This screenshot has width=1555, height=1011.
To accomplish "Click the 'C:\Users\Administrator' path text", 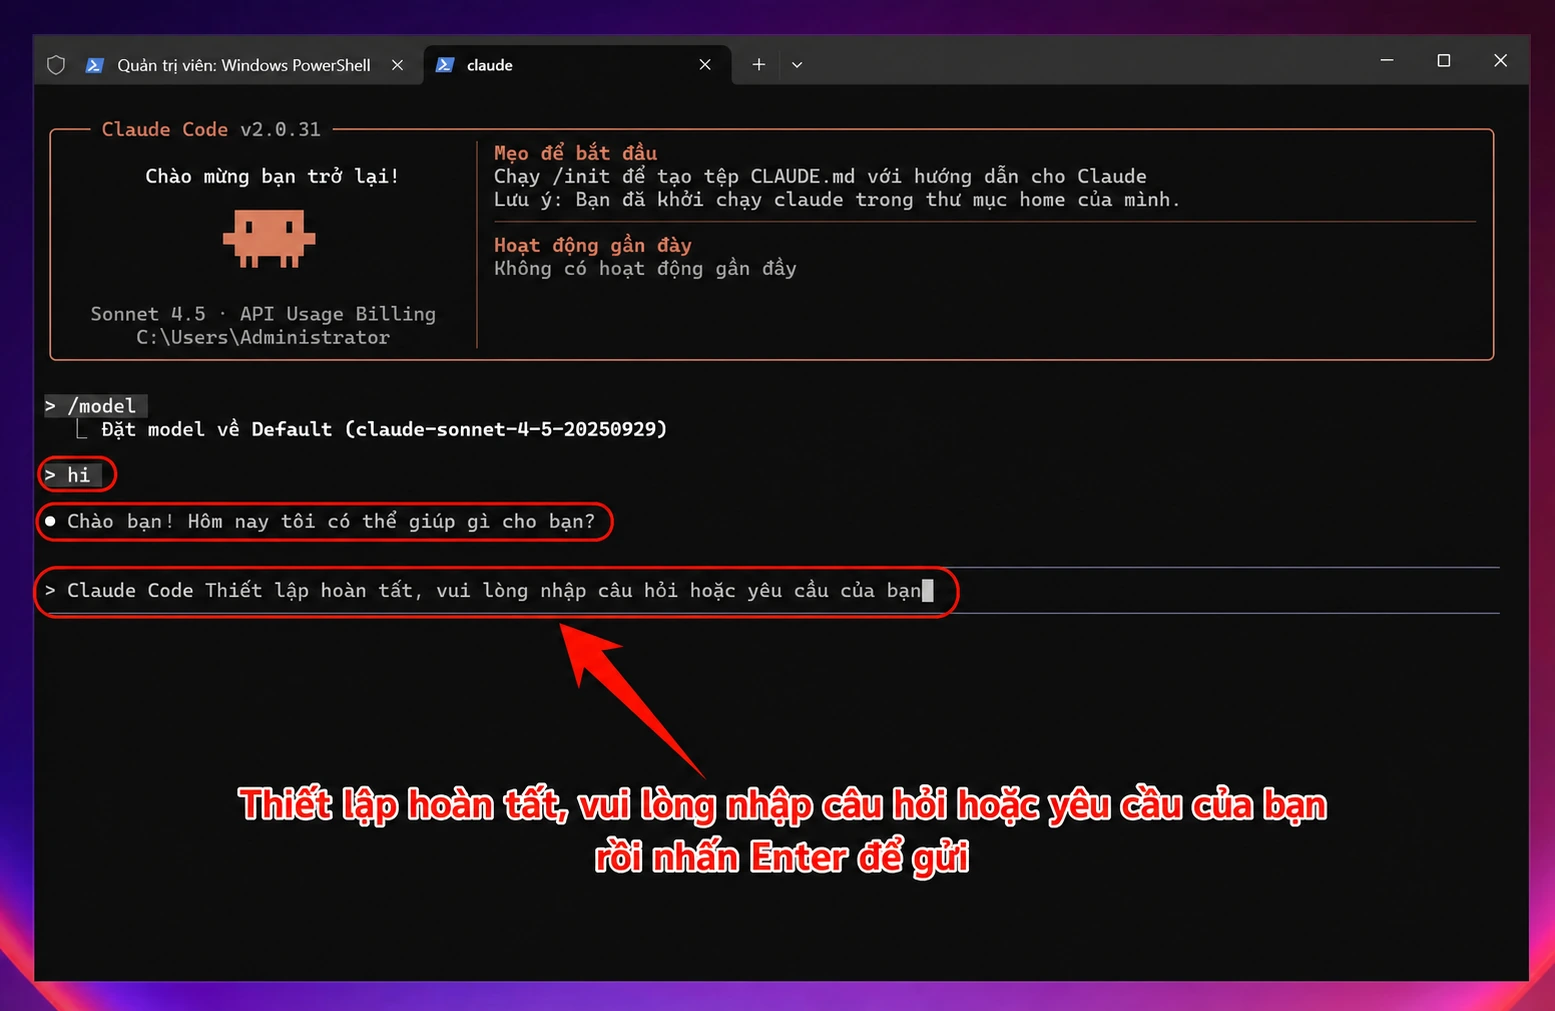I will 263,338.
